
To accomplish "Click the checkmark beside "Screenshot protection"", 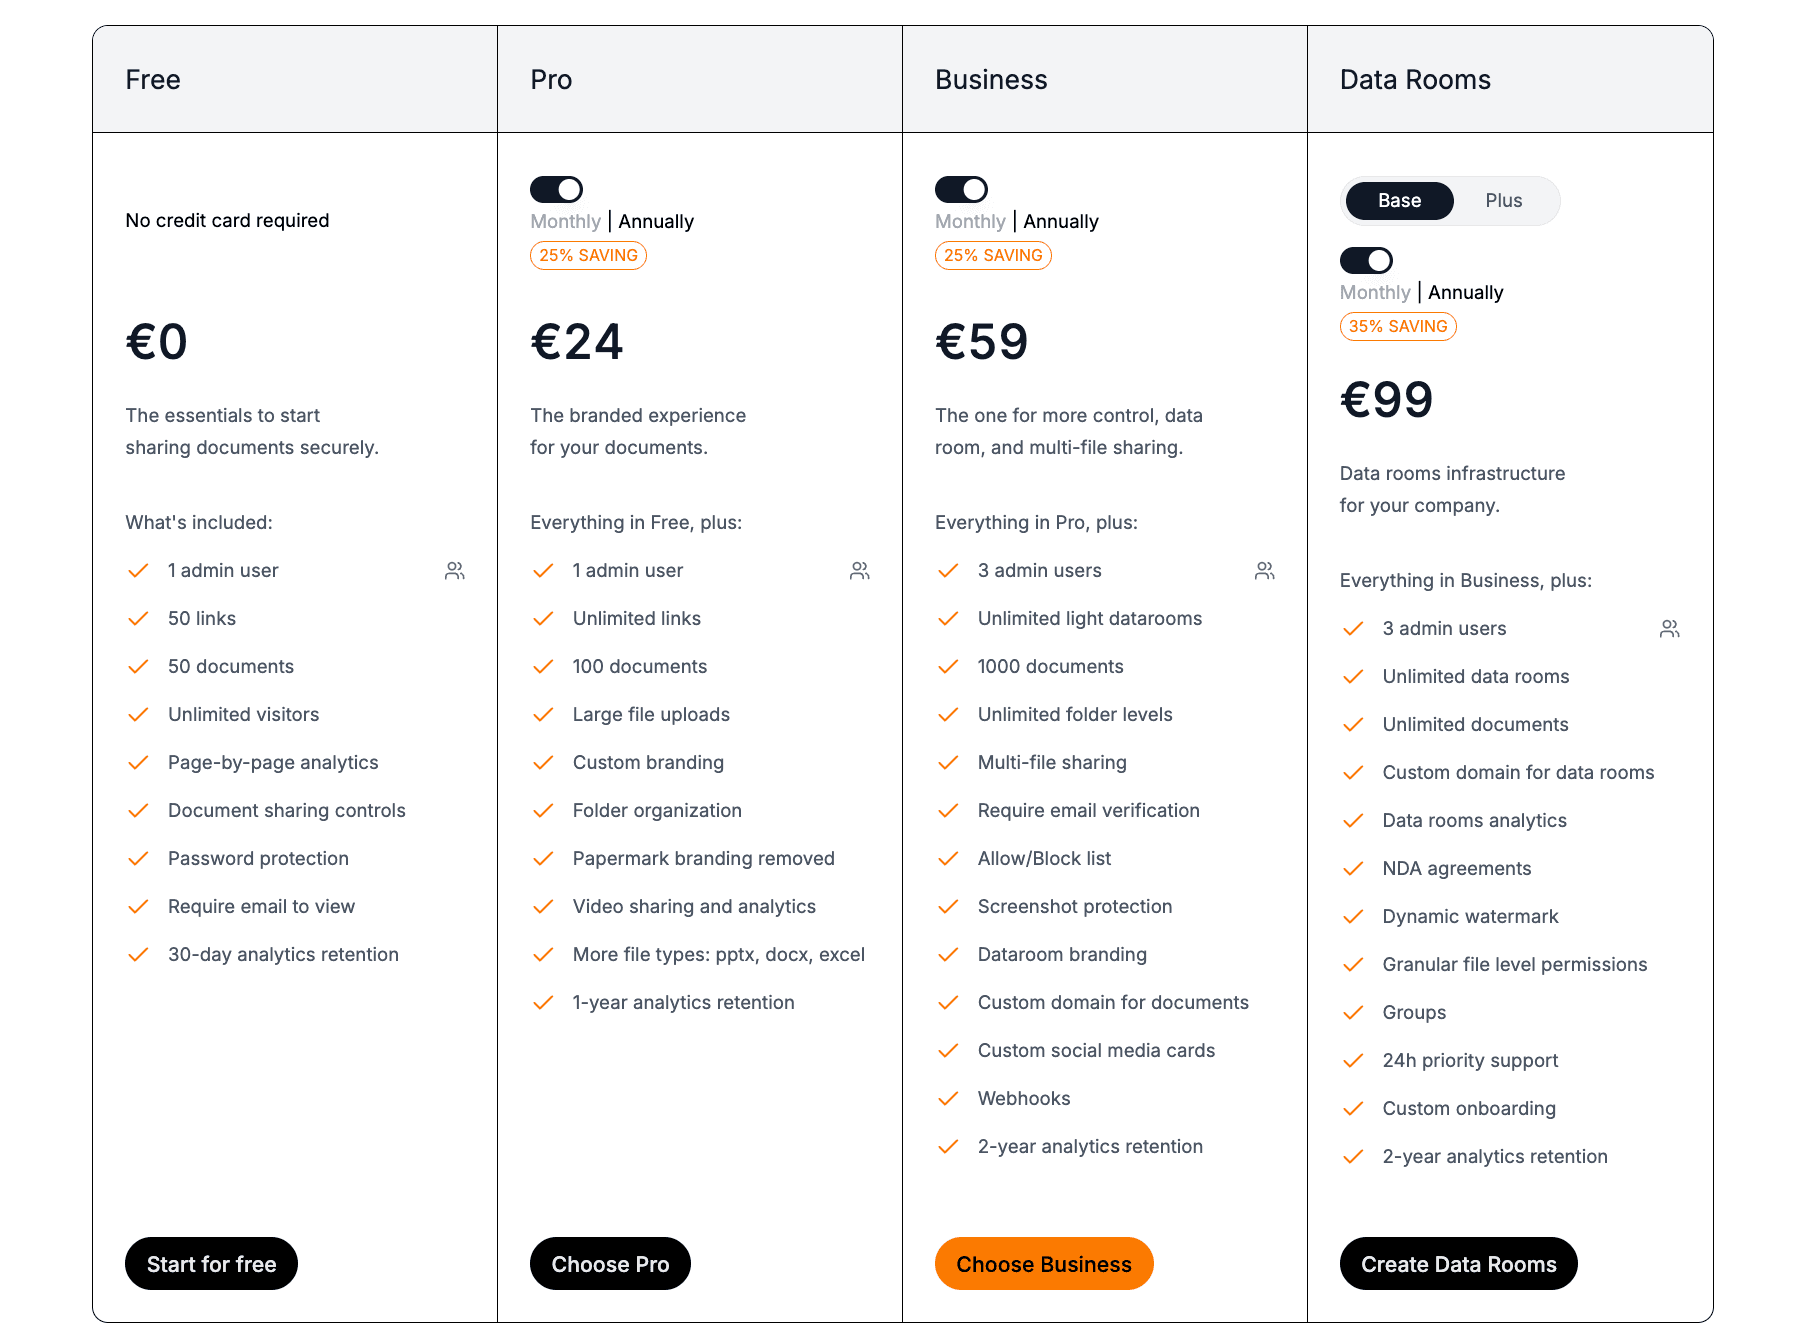I will (947, 906).
